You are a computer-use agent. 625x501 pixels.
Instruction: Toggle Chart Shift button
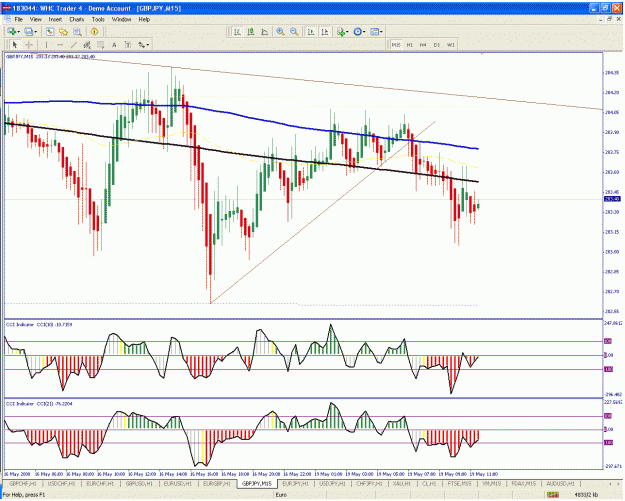325,31
